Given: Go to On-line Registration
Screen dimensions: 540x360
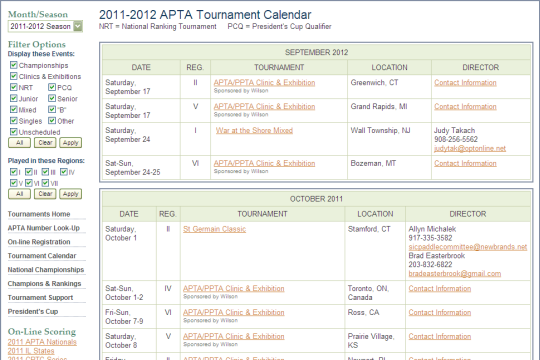Looking at the screenshot, I should coord(39,242).
